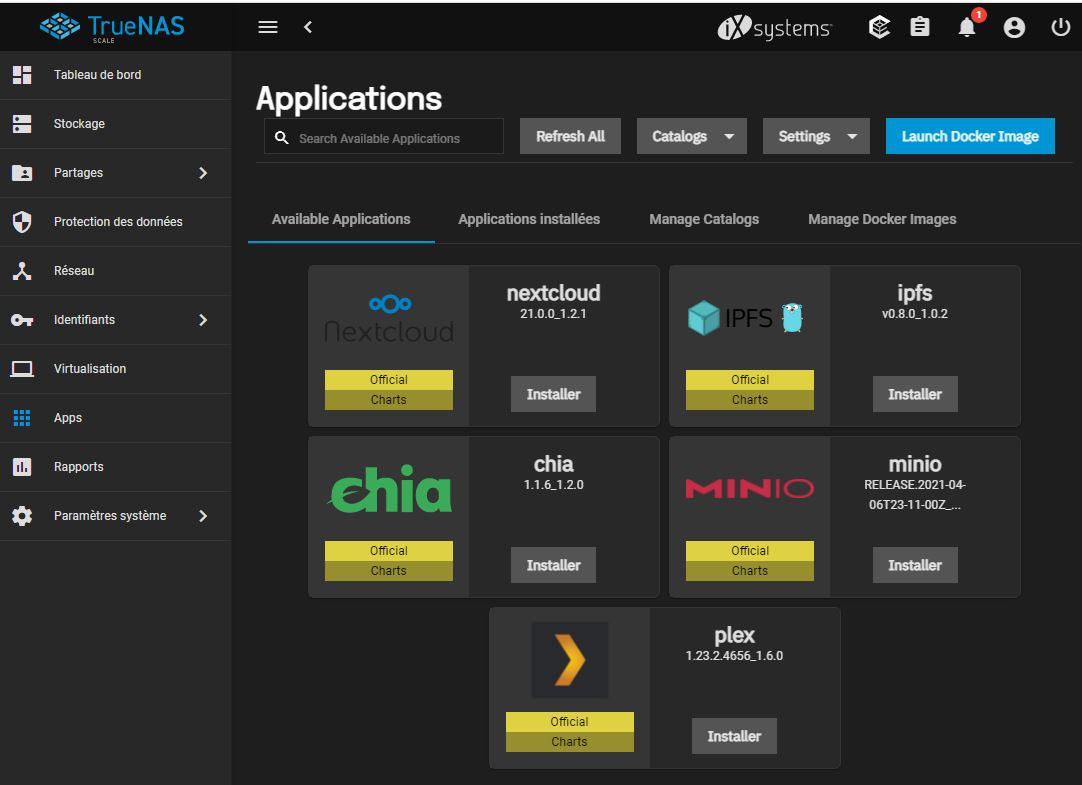Click the Rapports chart icon
Image resolution: width=1082 pixels, height=785 pixels.
click(x=22, y=466)
